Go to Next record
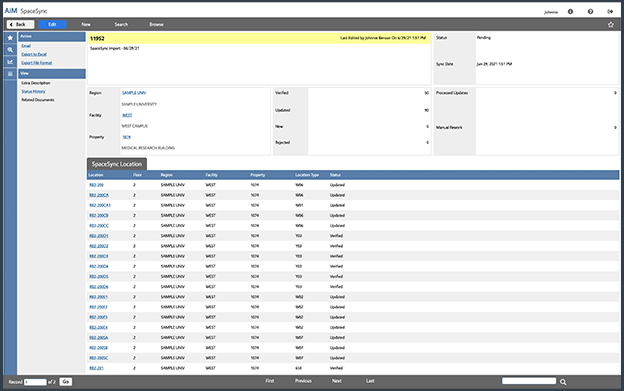Screen dimensions: 624x391 (x=337, y=381)
